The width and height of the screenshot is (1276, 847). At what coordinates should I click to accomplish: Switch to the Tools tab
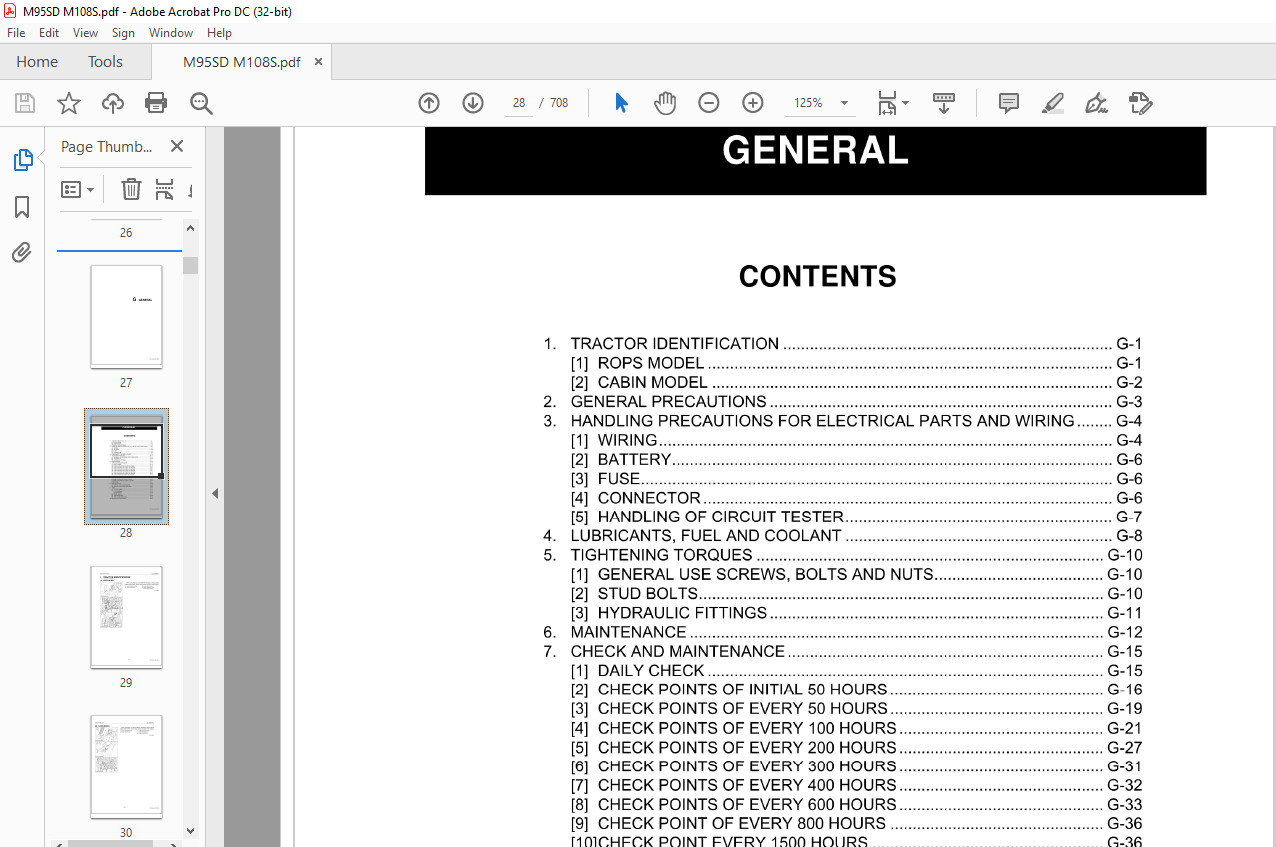tap(105, 62)
